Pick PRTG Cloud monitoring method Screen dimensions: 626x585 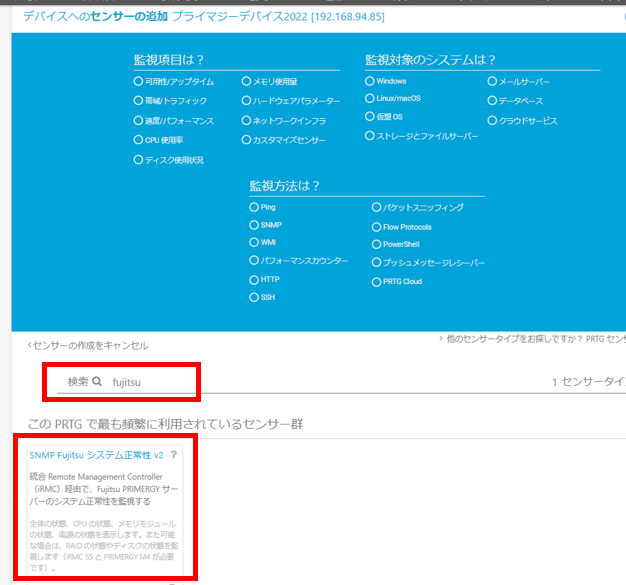(376, 282)
